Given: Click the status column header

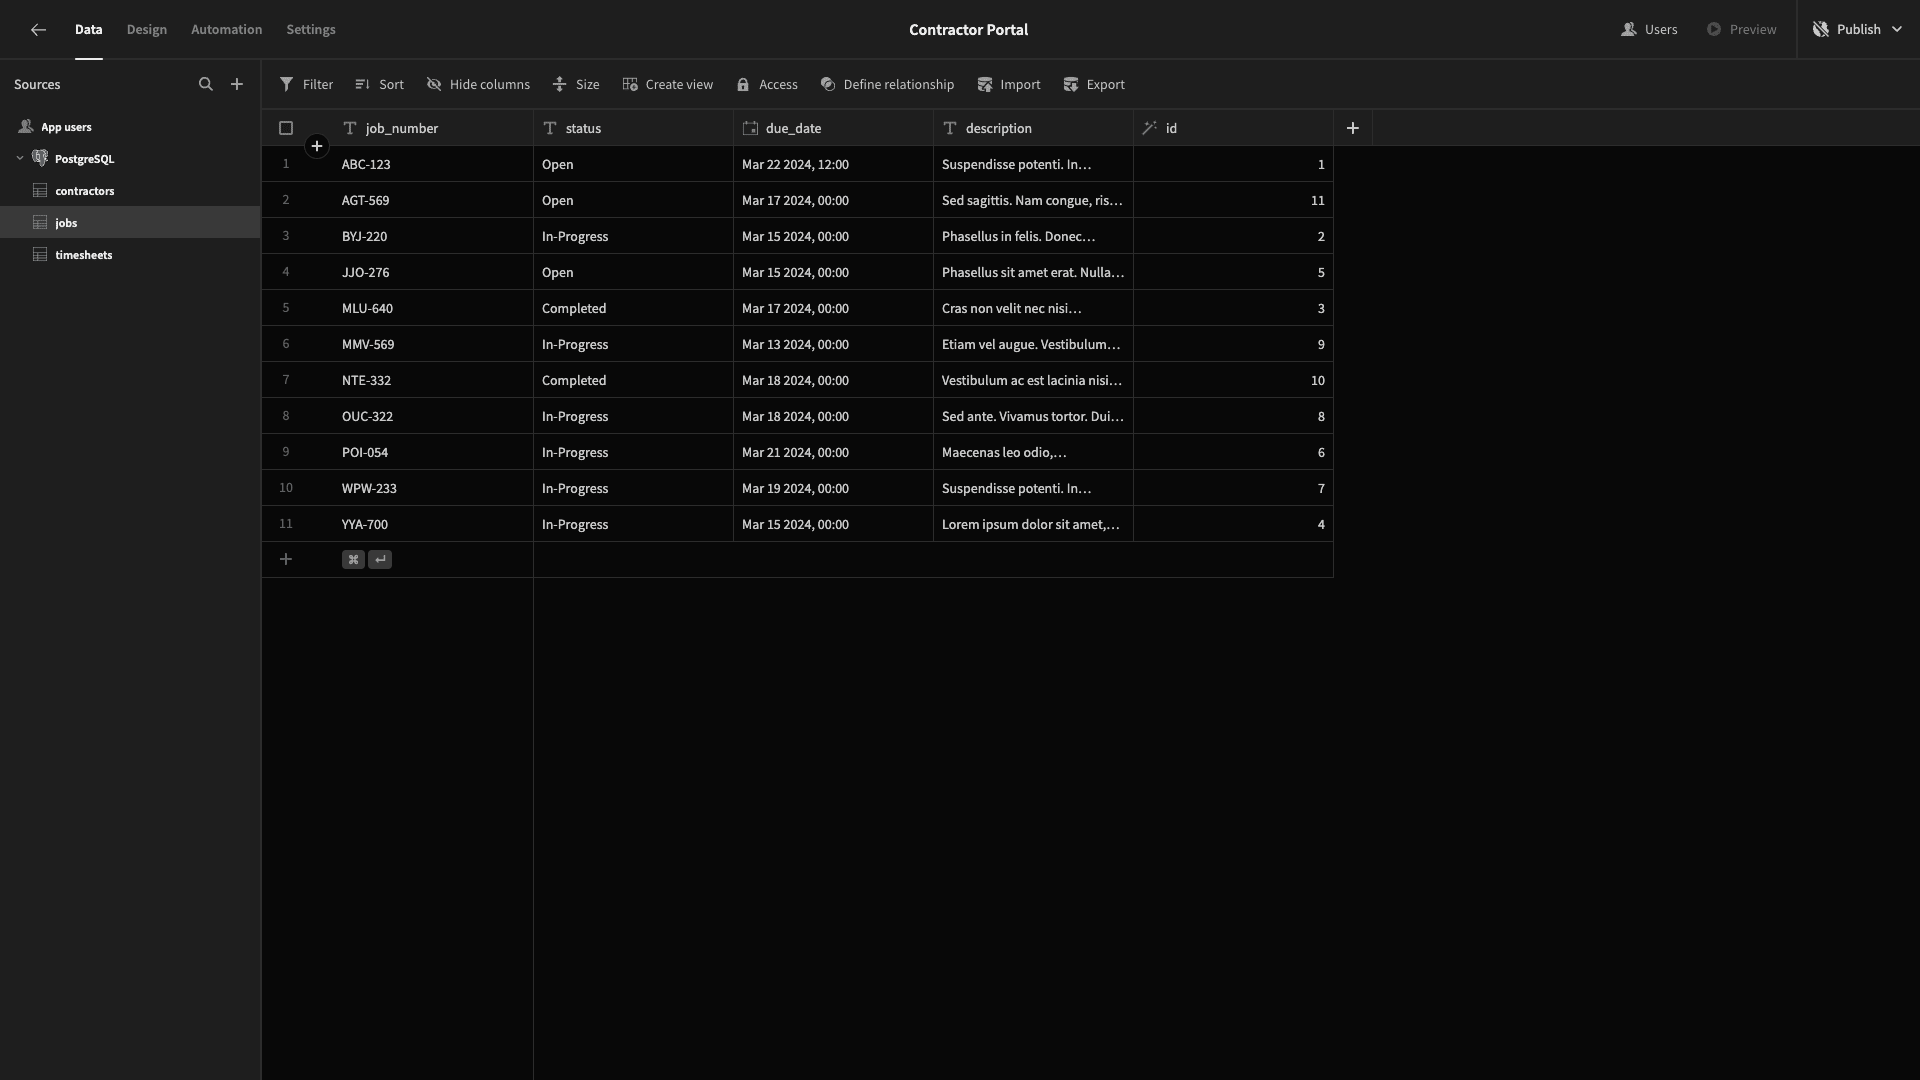Looking at the screenshot, I should point(633,128).
